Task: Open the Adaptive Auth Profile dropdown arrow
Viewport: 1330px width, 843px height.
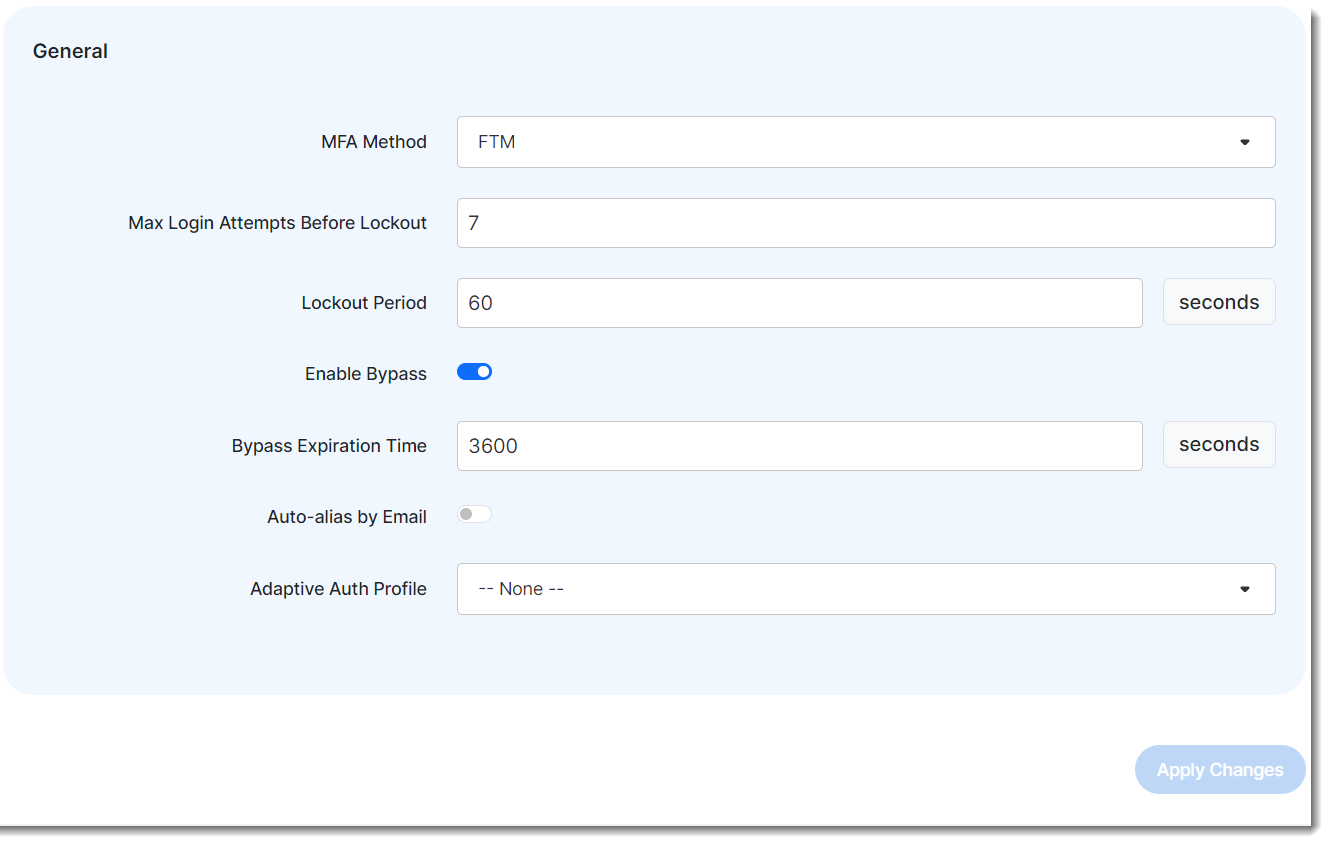Action: [x=1245, y=589]
